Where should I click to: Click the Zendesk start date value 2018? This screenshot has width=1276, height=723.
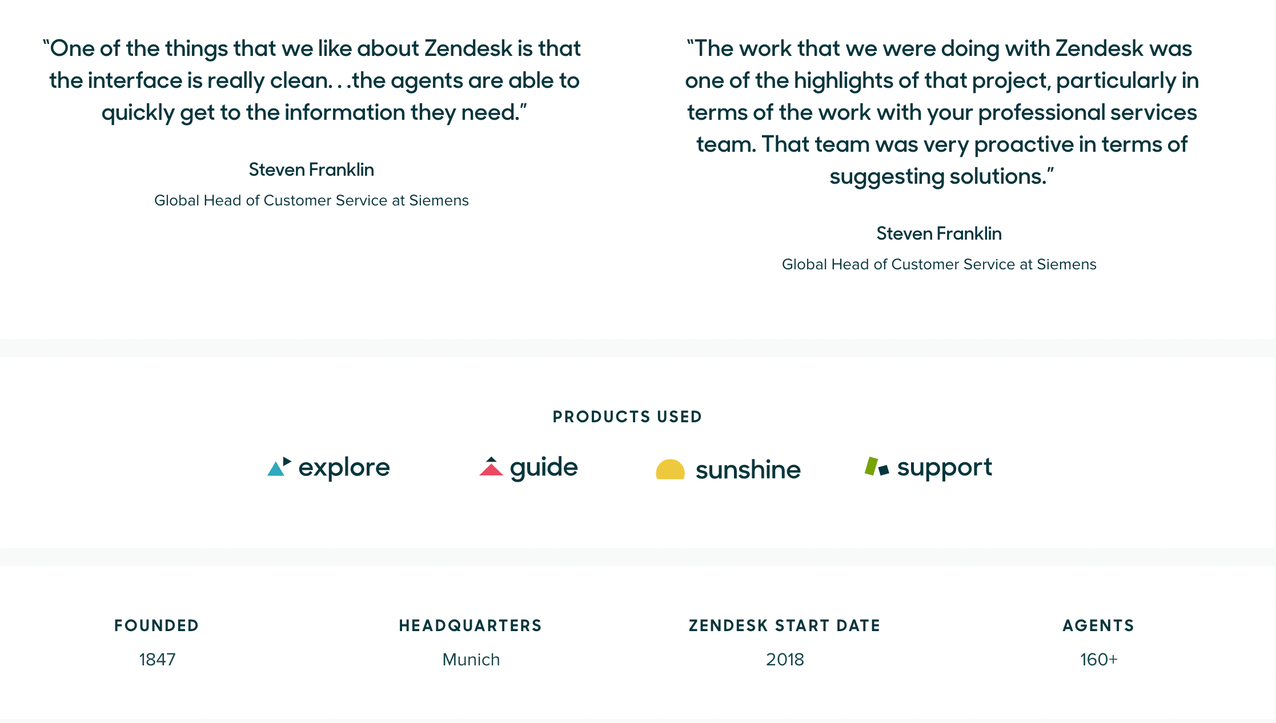[785, 660]
